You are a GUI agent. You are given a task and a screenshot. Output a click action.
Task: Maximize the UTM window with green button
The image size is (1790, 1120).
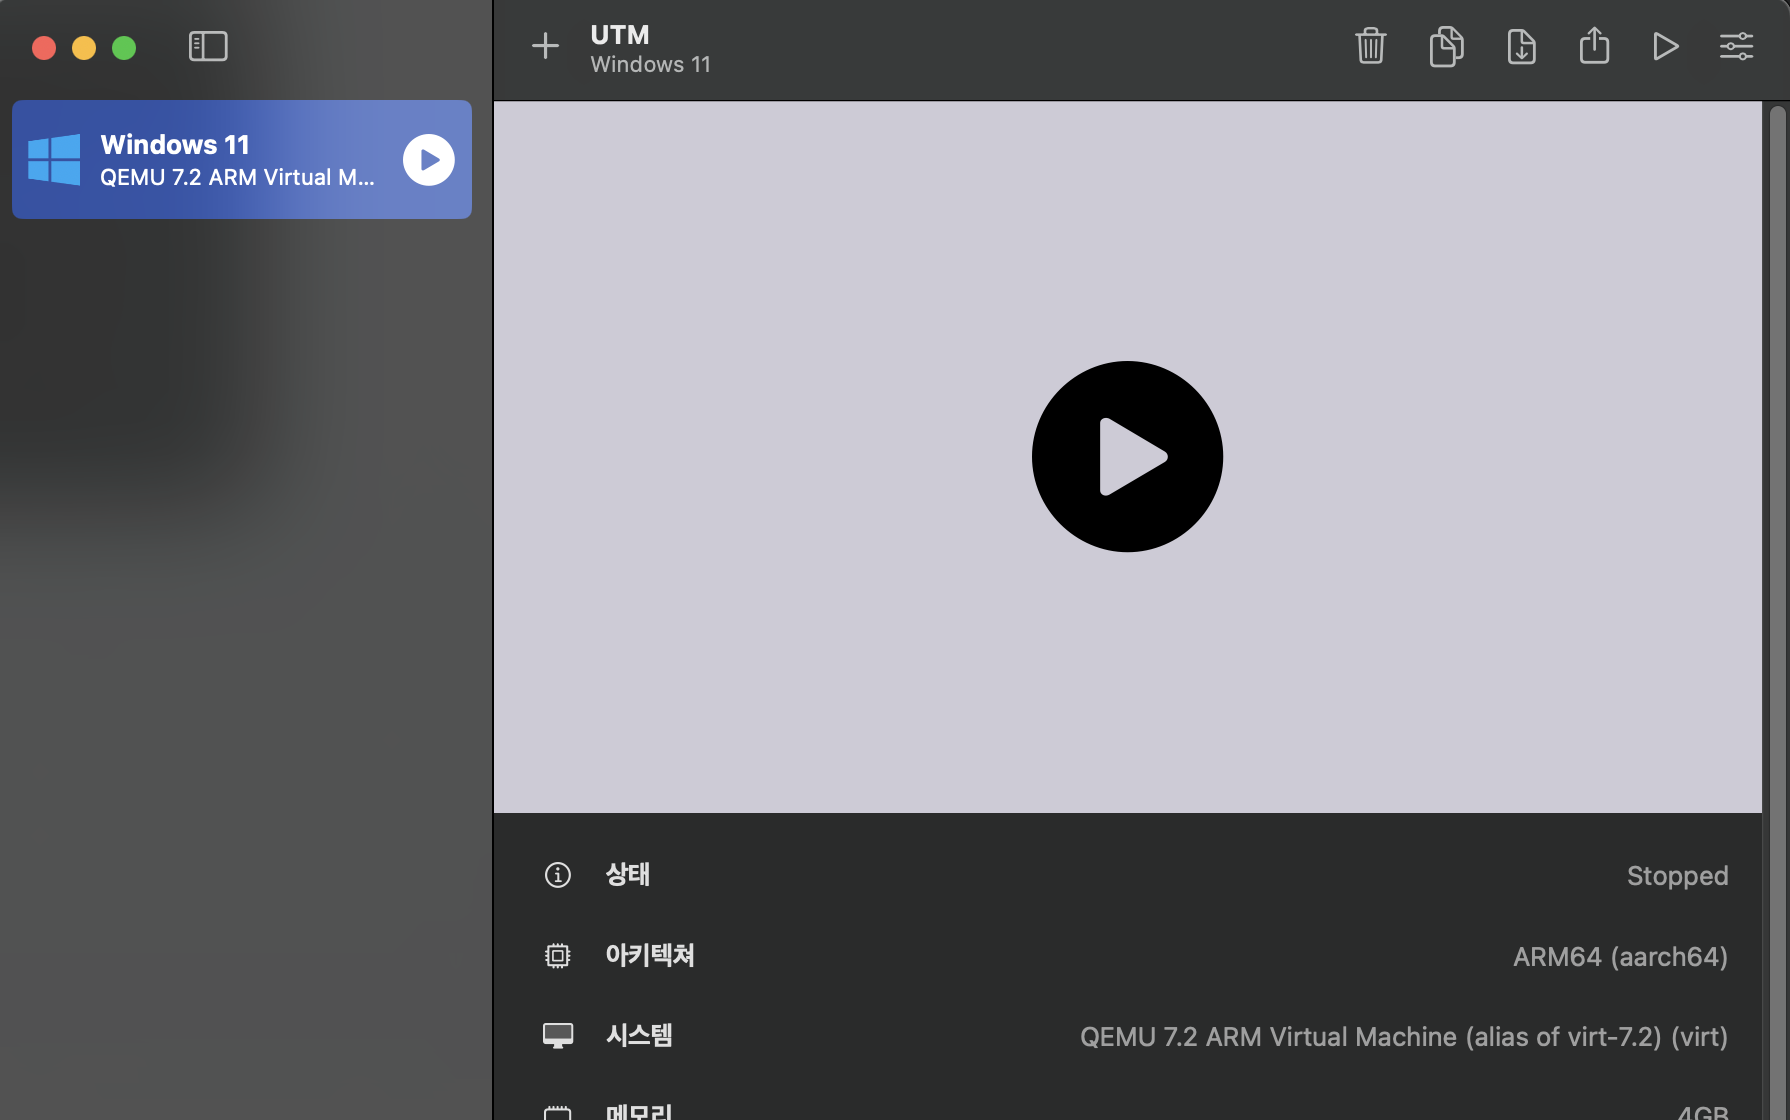coord(124,48)
